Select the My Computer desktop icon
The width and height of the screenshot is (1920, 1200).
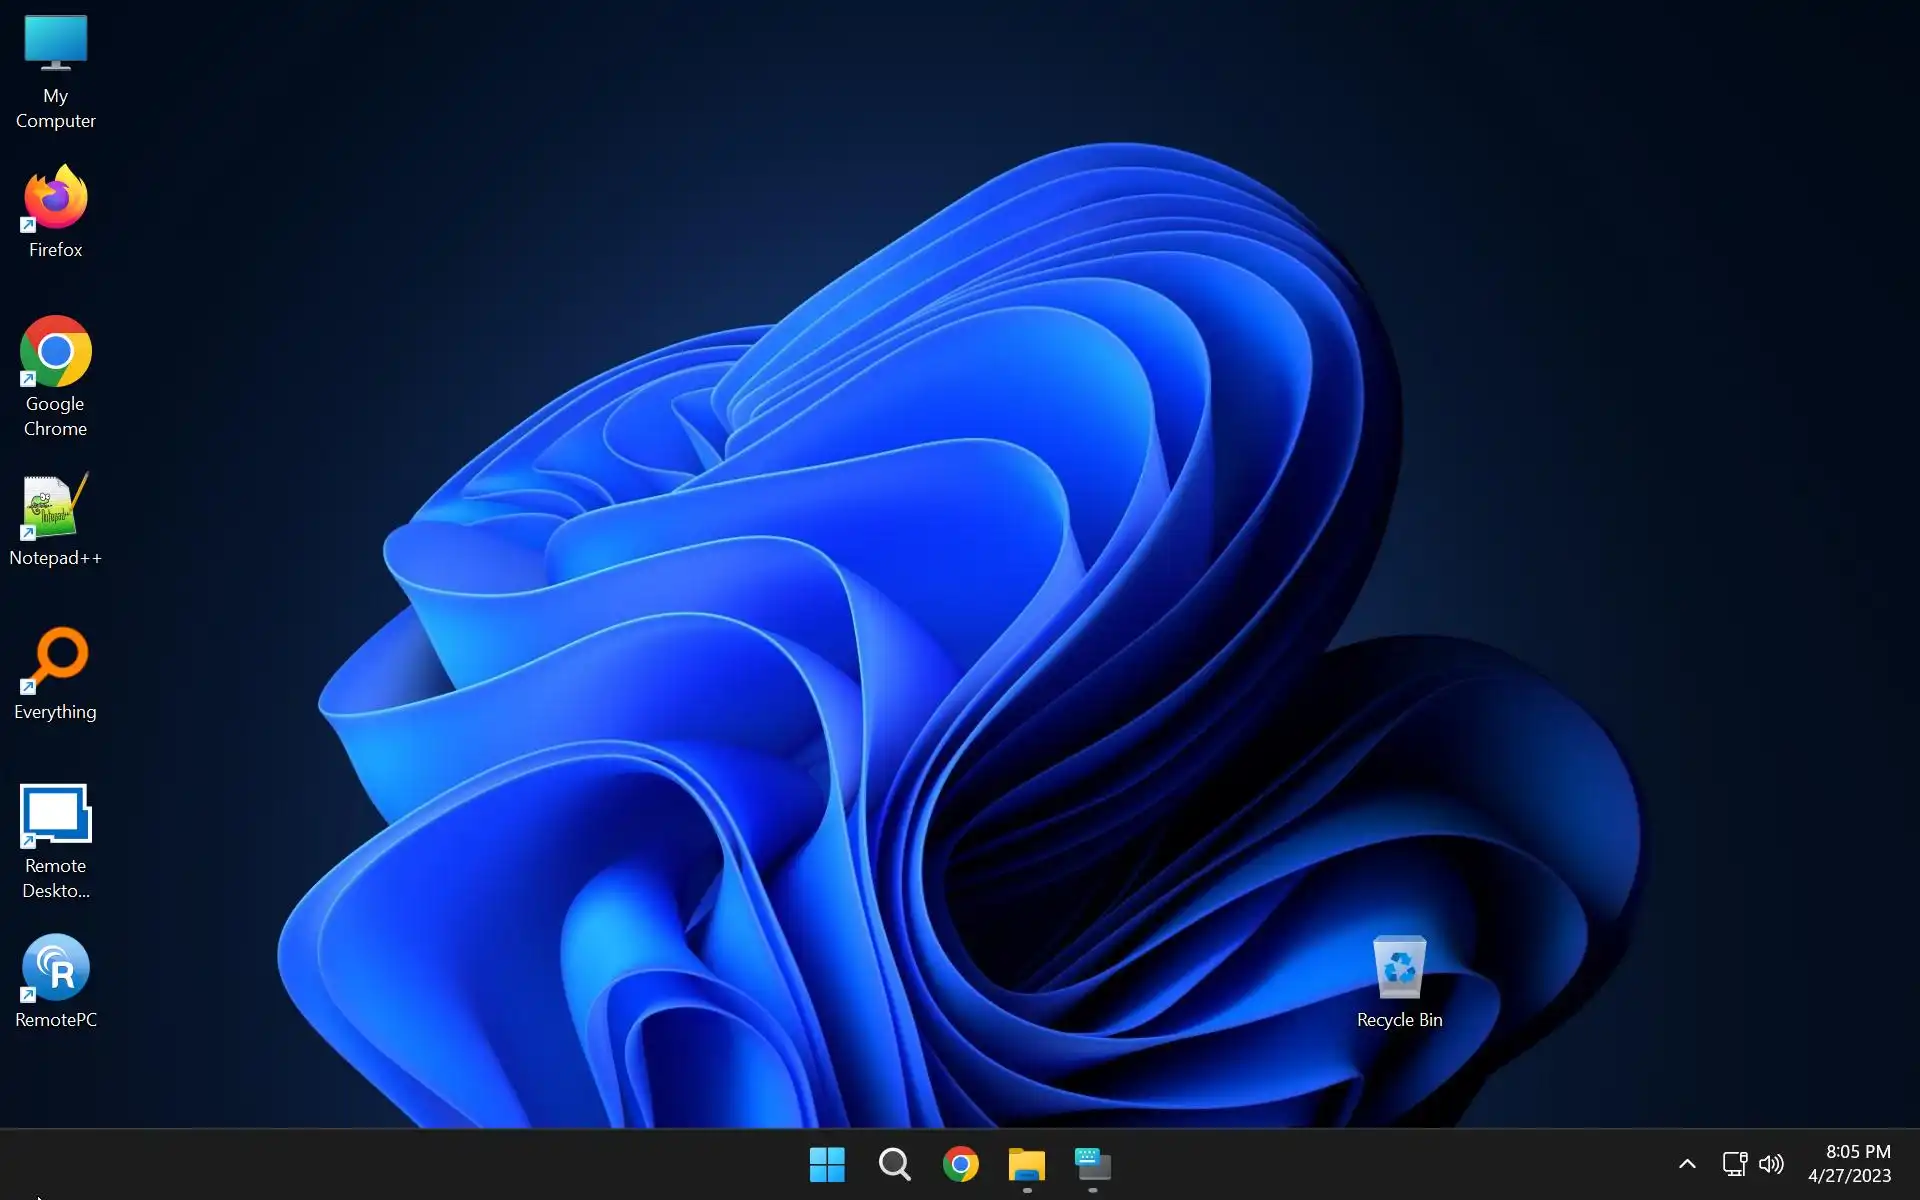point(55,44)
